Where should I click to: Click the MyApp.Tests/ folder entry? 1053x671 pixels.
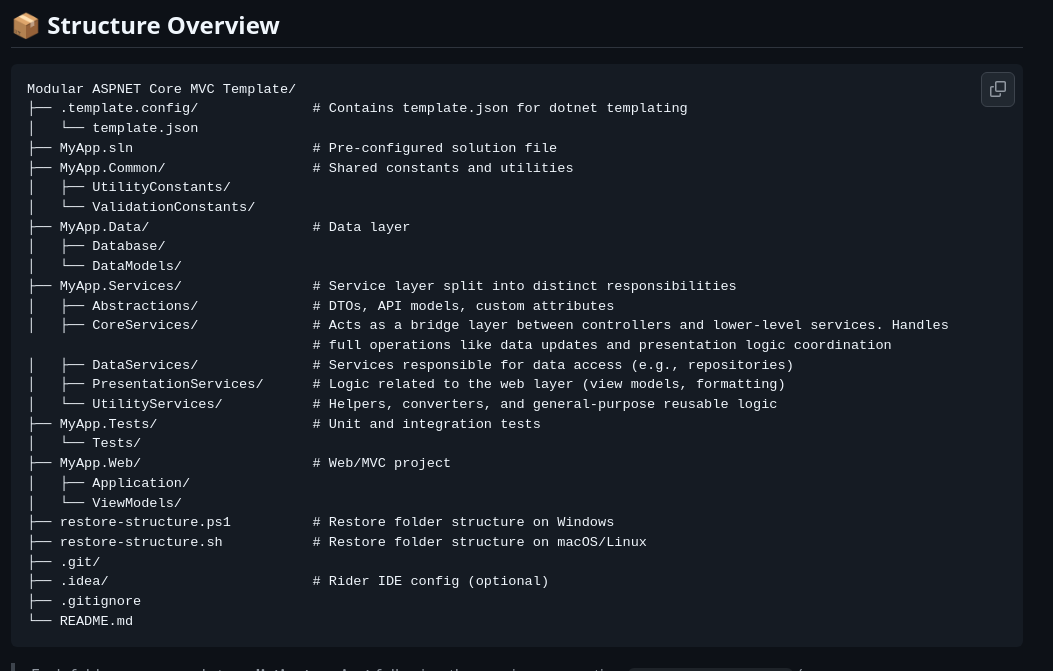pos(108,424)
